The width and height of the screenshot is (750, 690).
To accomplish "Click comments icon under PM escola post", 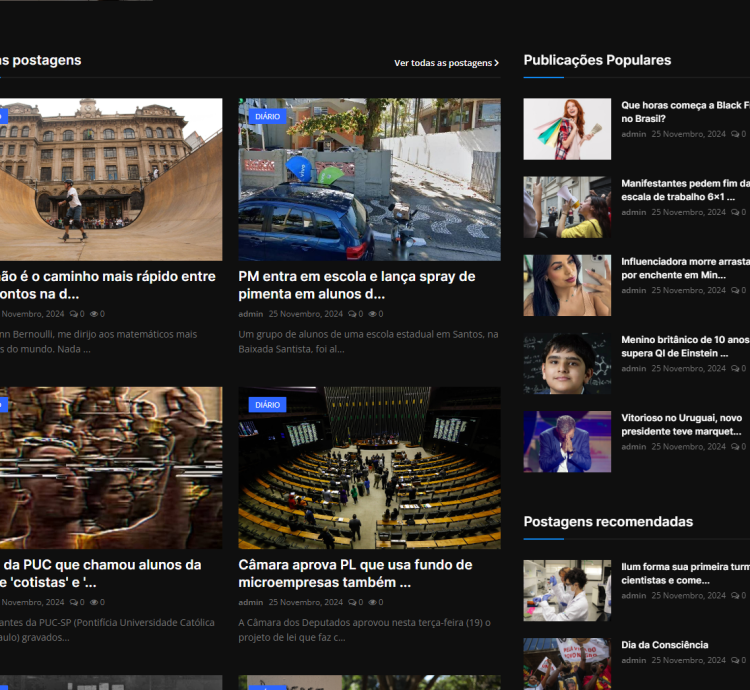I will click(x=352, y=314).
